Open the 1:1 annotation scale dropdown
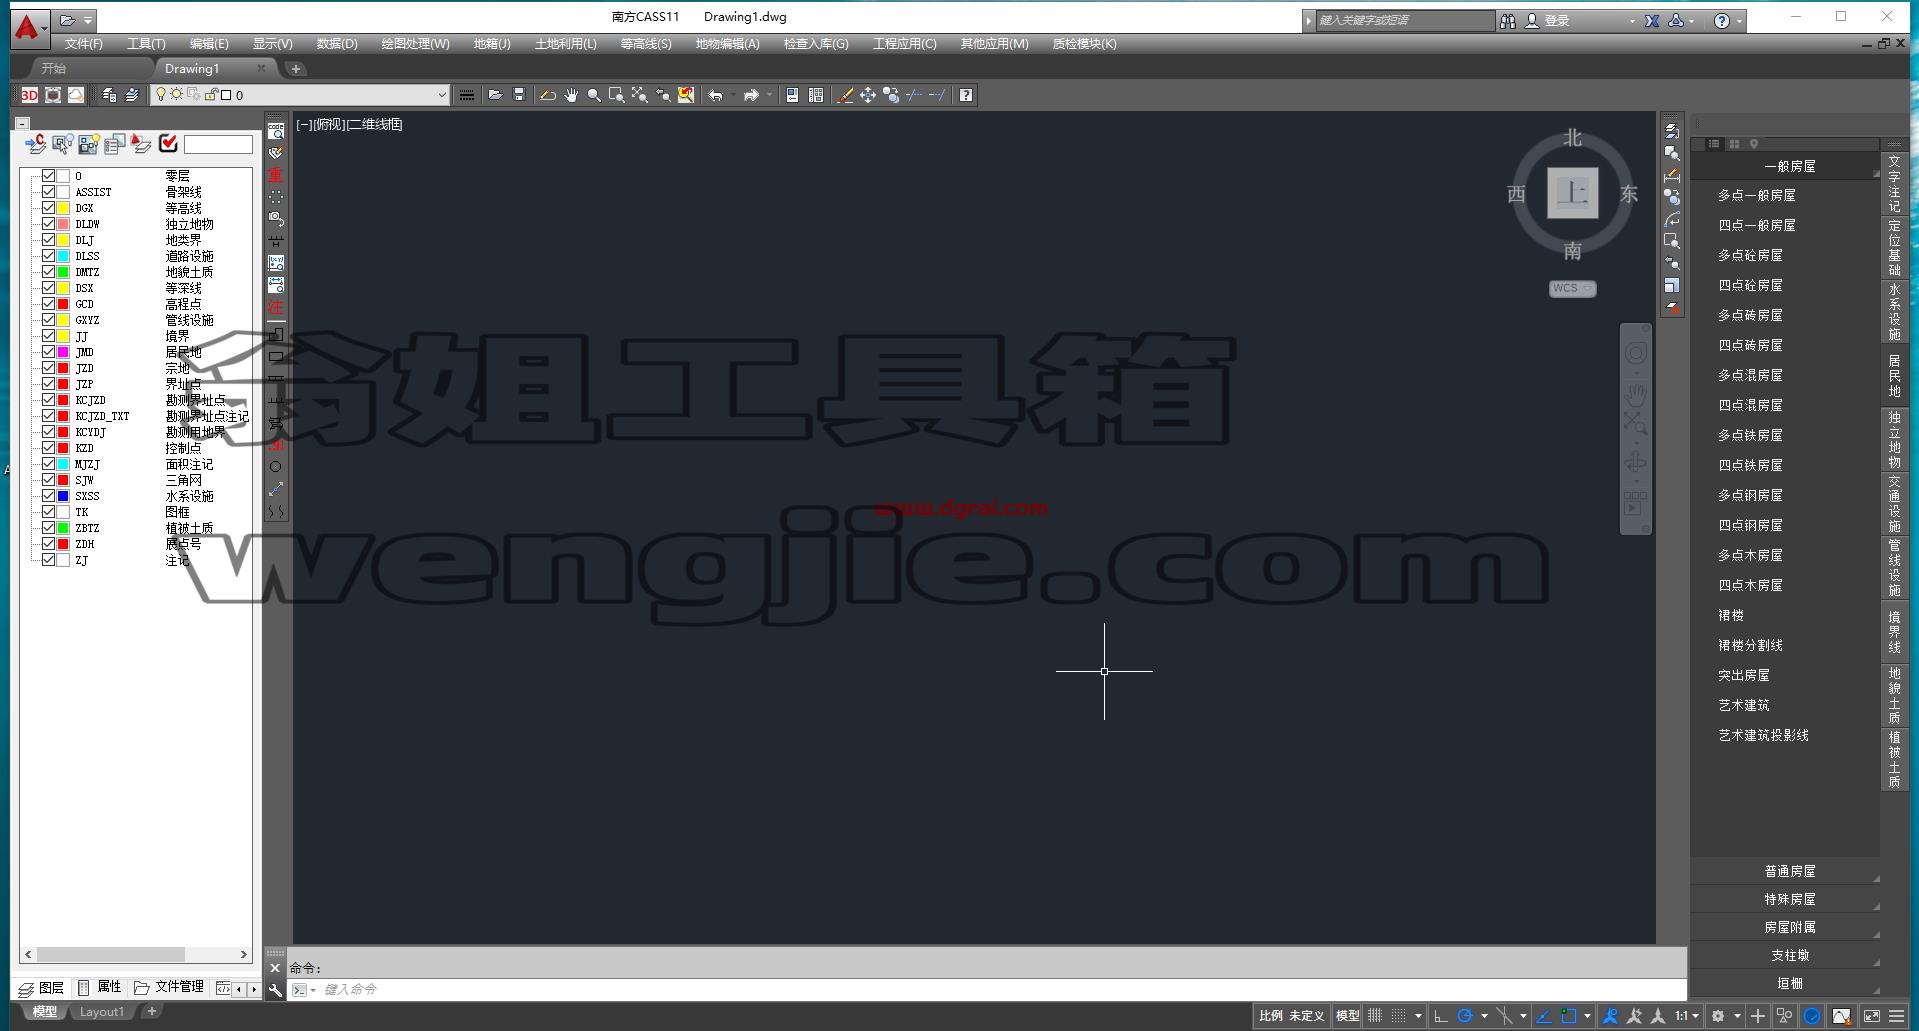The image size is (1919, 1031). 1687,1016
